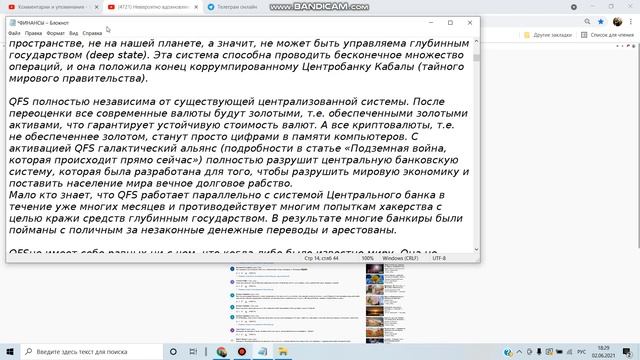This screenshot has width=640, height=360.
Task: Open Список для чтения reading list
Action: (607, 35)
